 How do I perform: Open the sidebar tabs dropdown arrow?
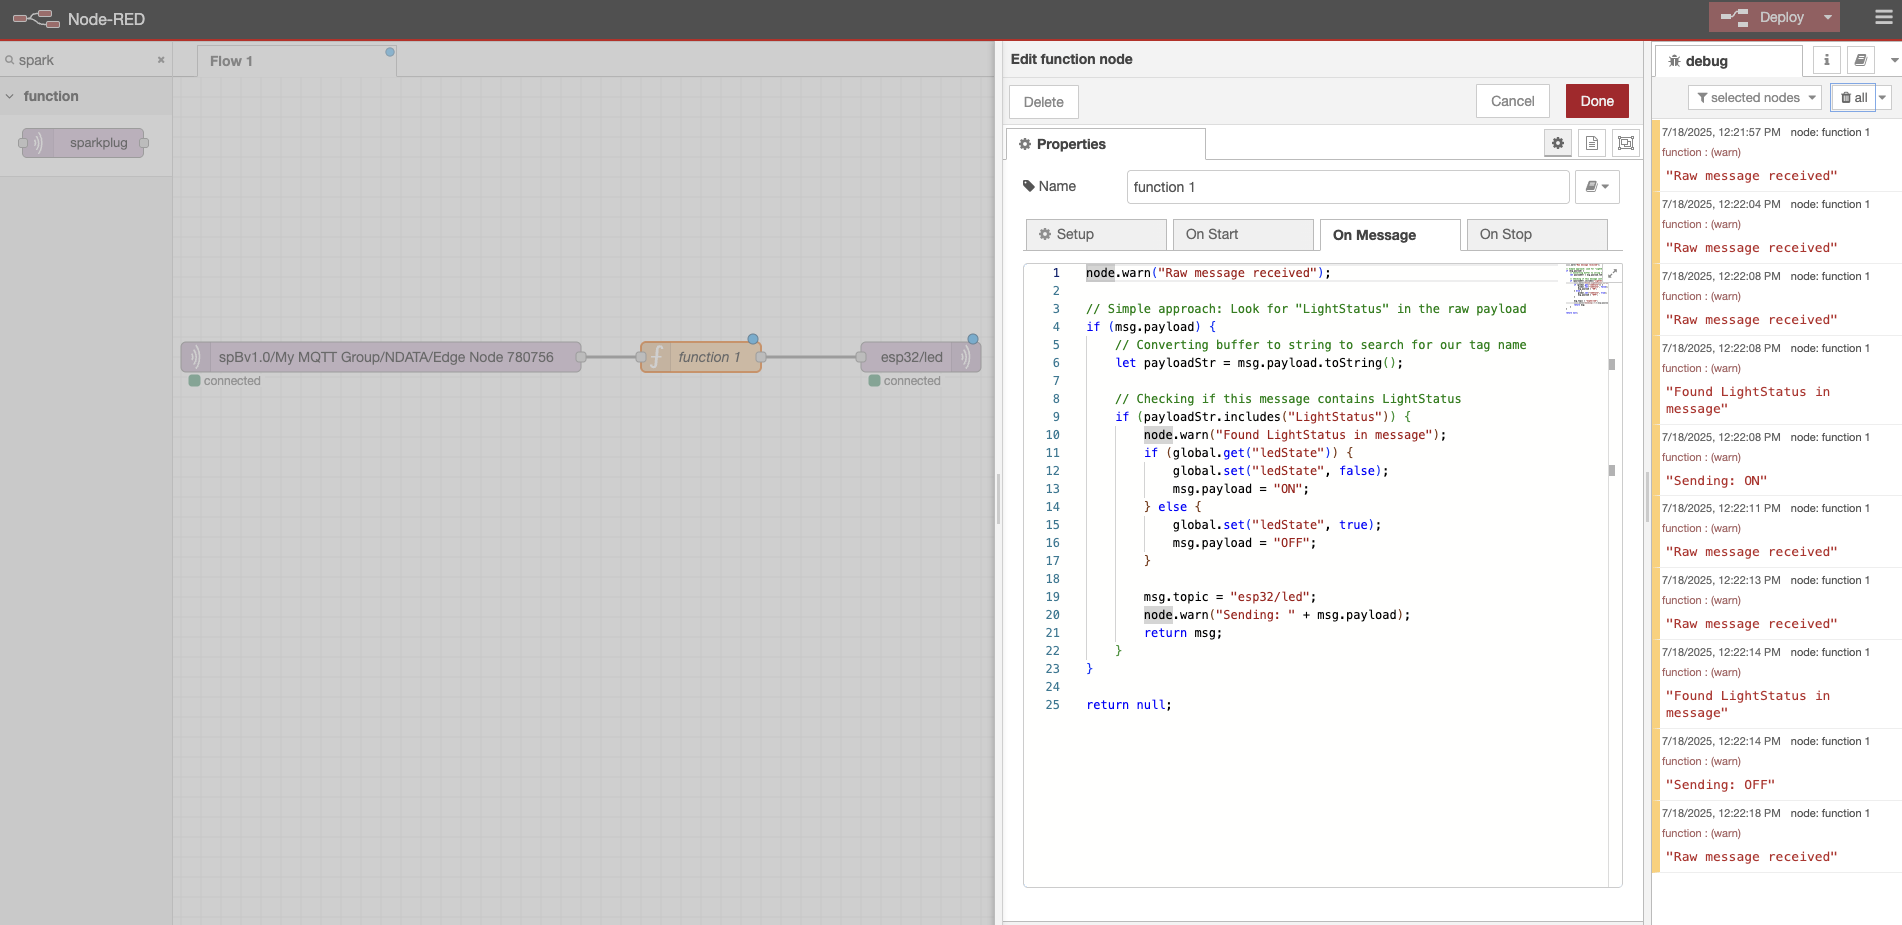tap(1893, 60)
